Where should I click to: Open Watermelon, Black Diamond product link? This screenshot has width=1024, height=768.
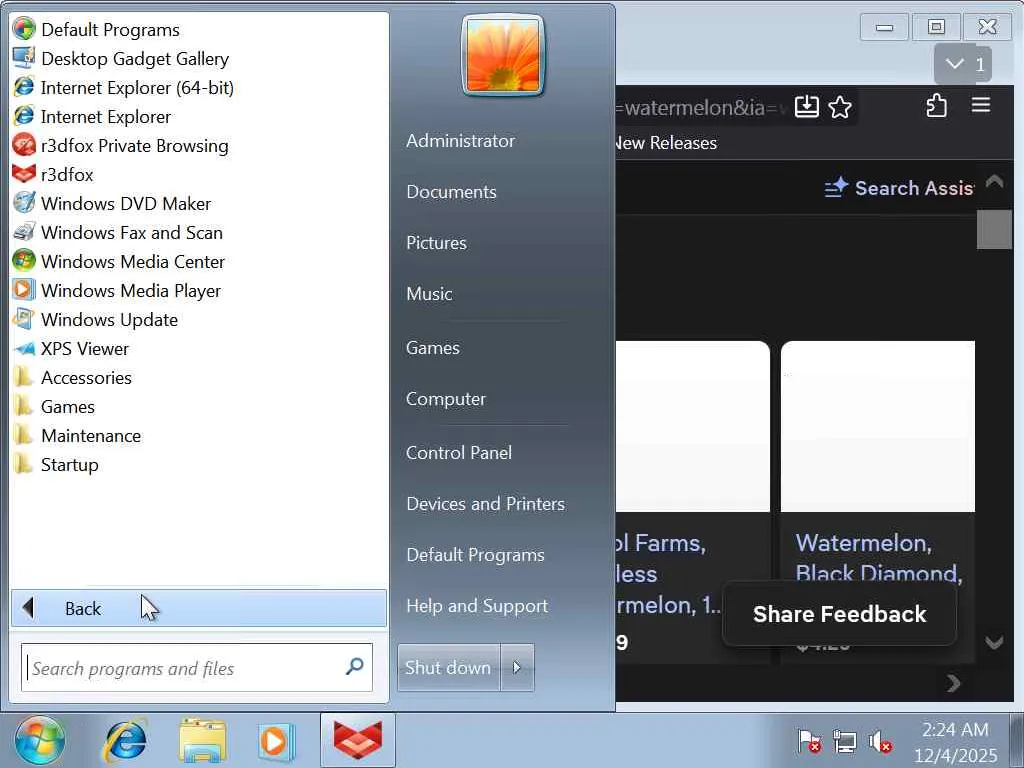click(878, 558)
